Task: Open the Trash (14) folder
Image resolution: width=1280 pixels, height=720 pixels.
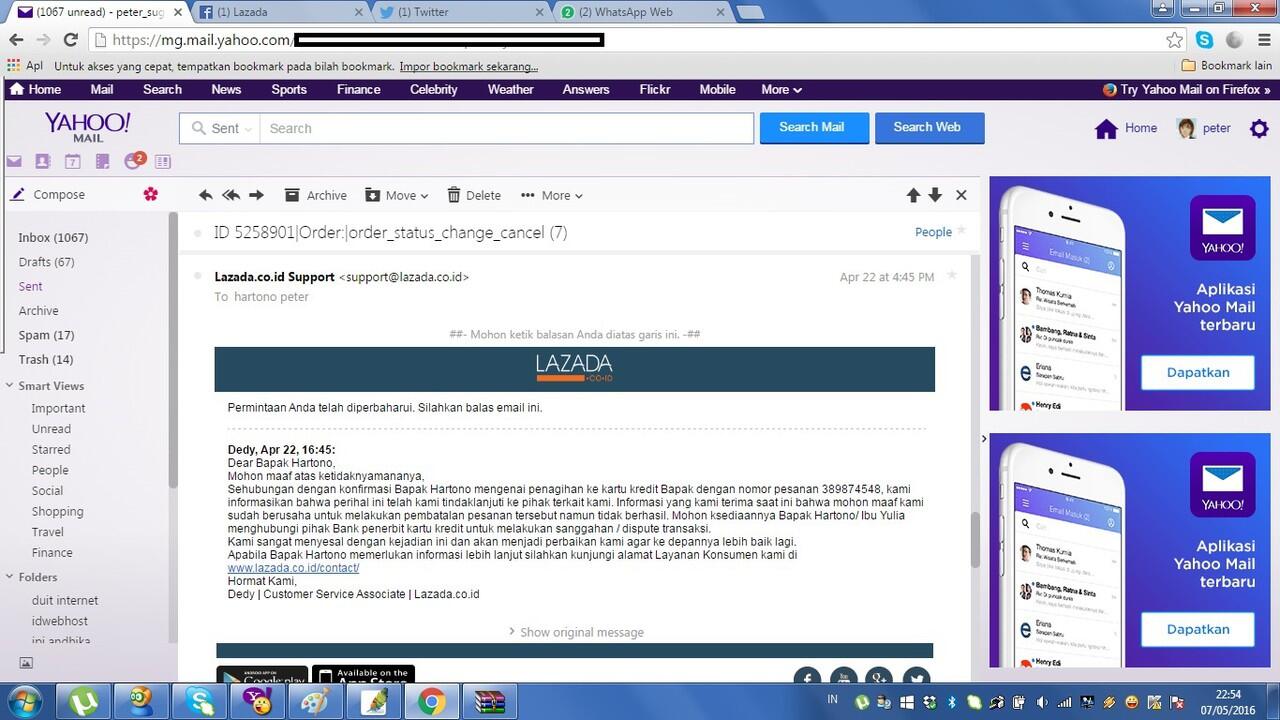Action: (45, 359)
